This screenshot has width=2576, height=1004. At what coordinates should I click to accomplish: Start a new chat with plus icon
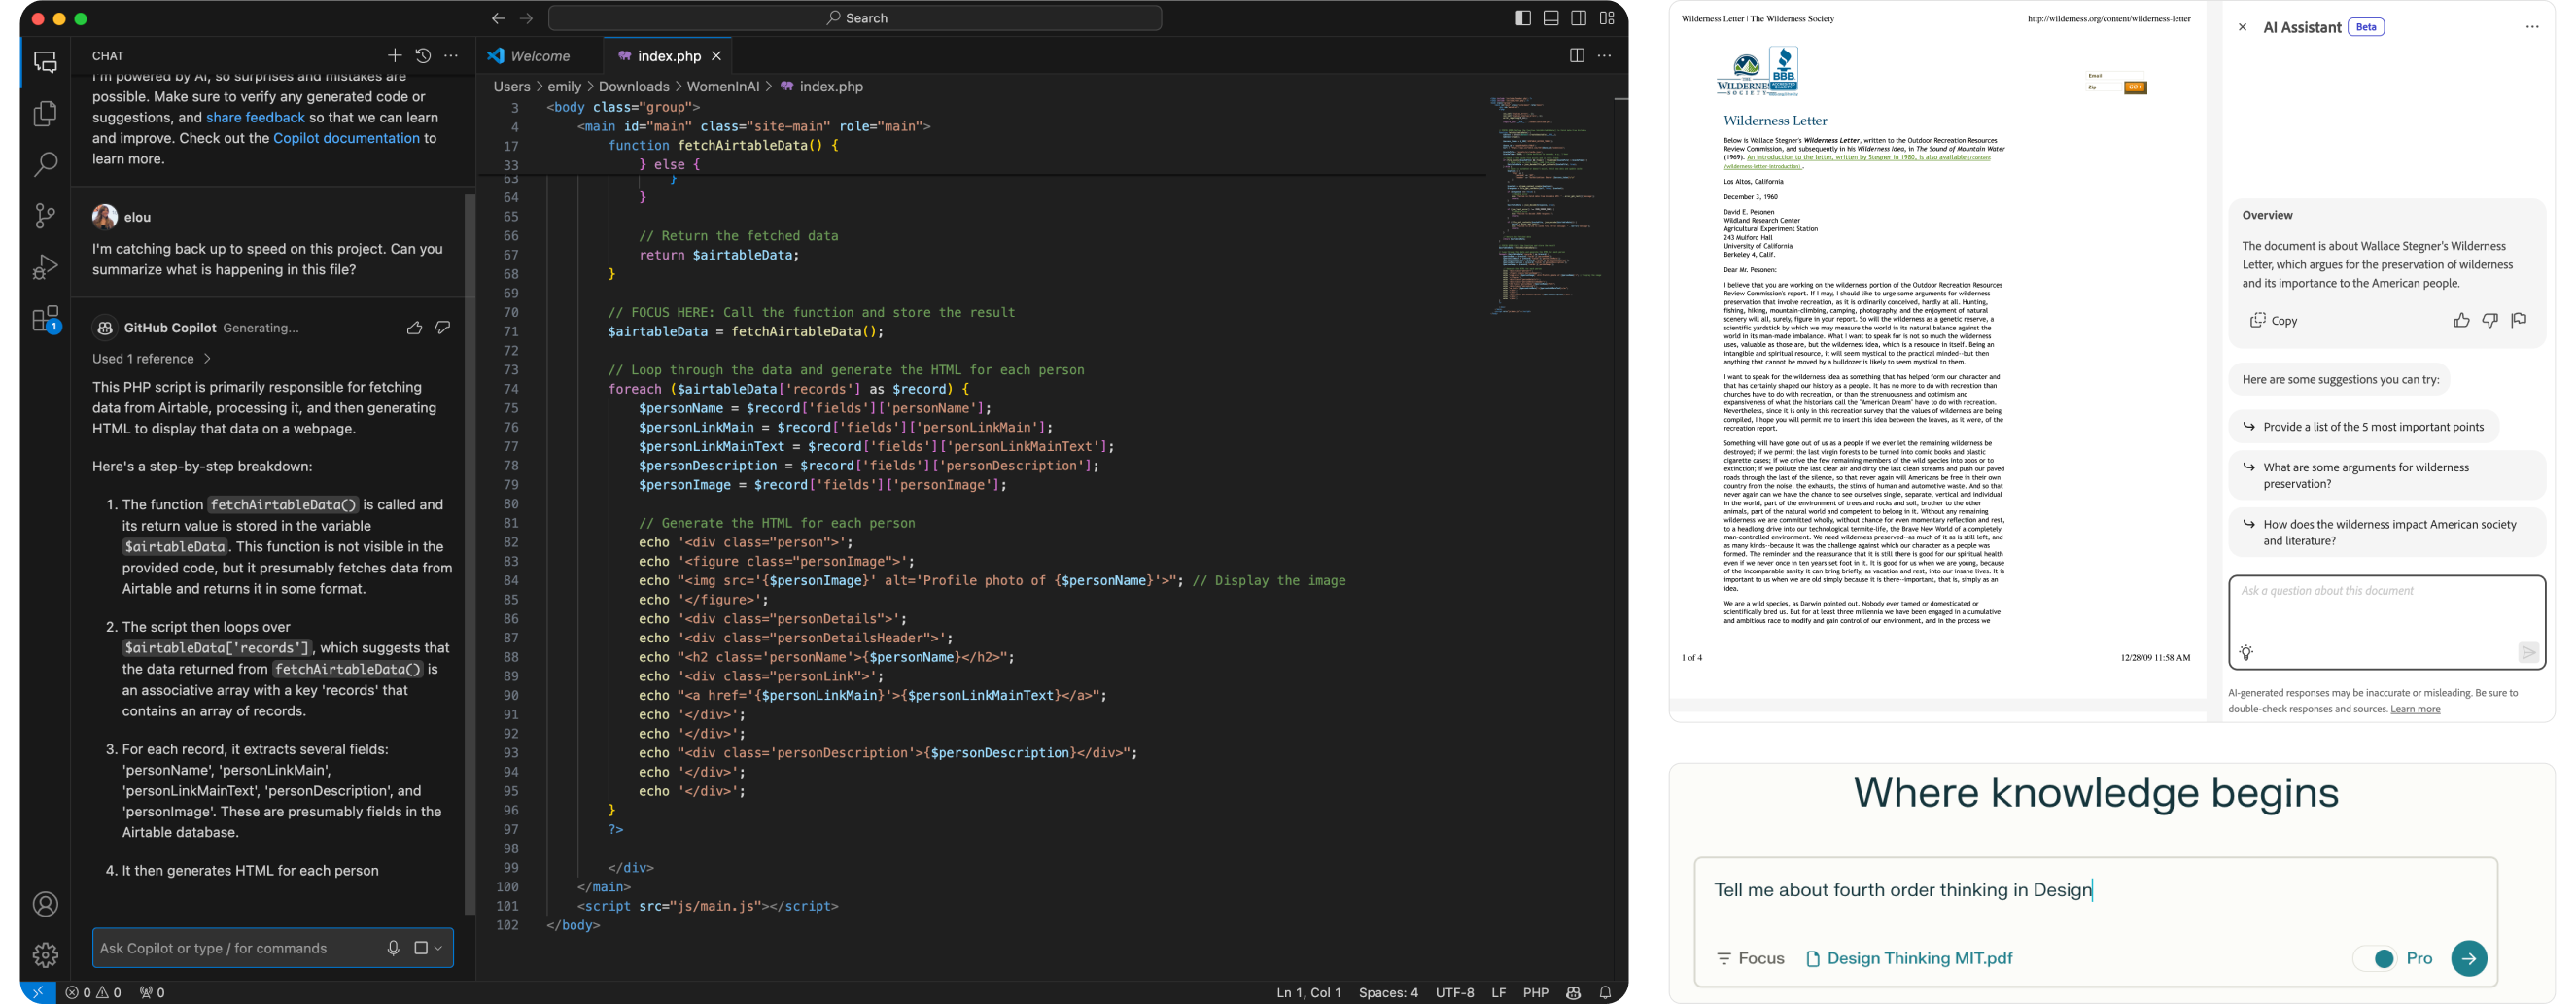click(394, 56)
